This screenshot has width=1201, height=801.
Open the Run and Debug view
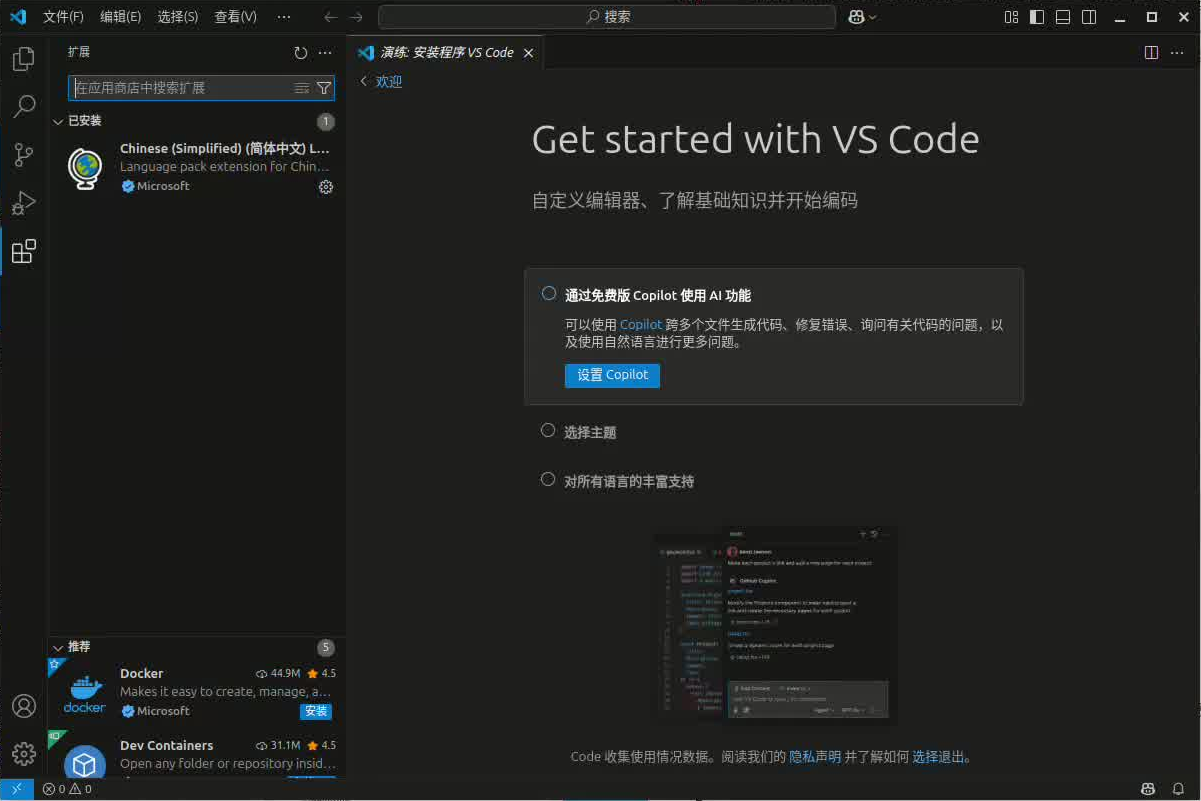tap(23, 203)
